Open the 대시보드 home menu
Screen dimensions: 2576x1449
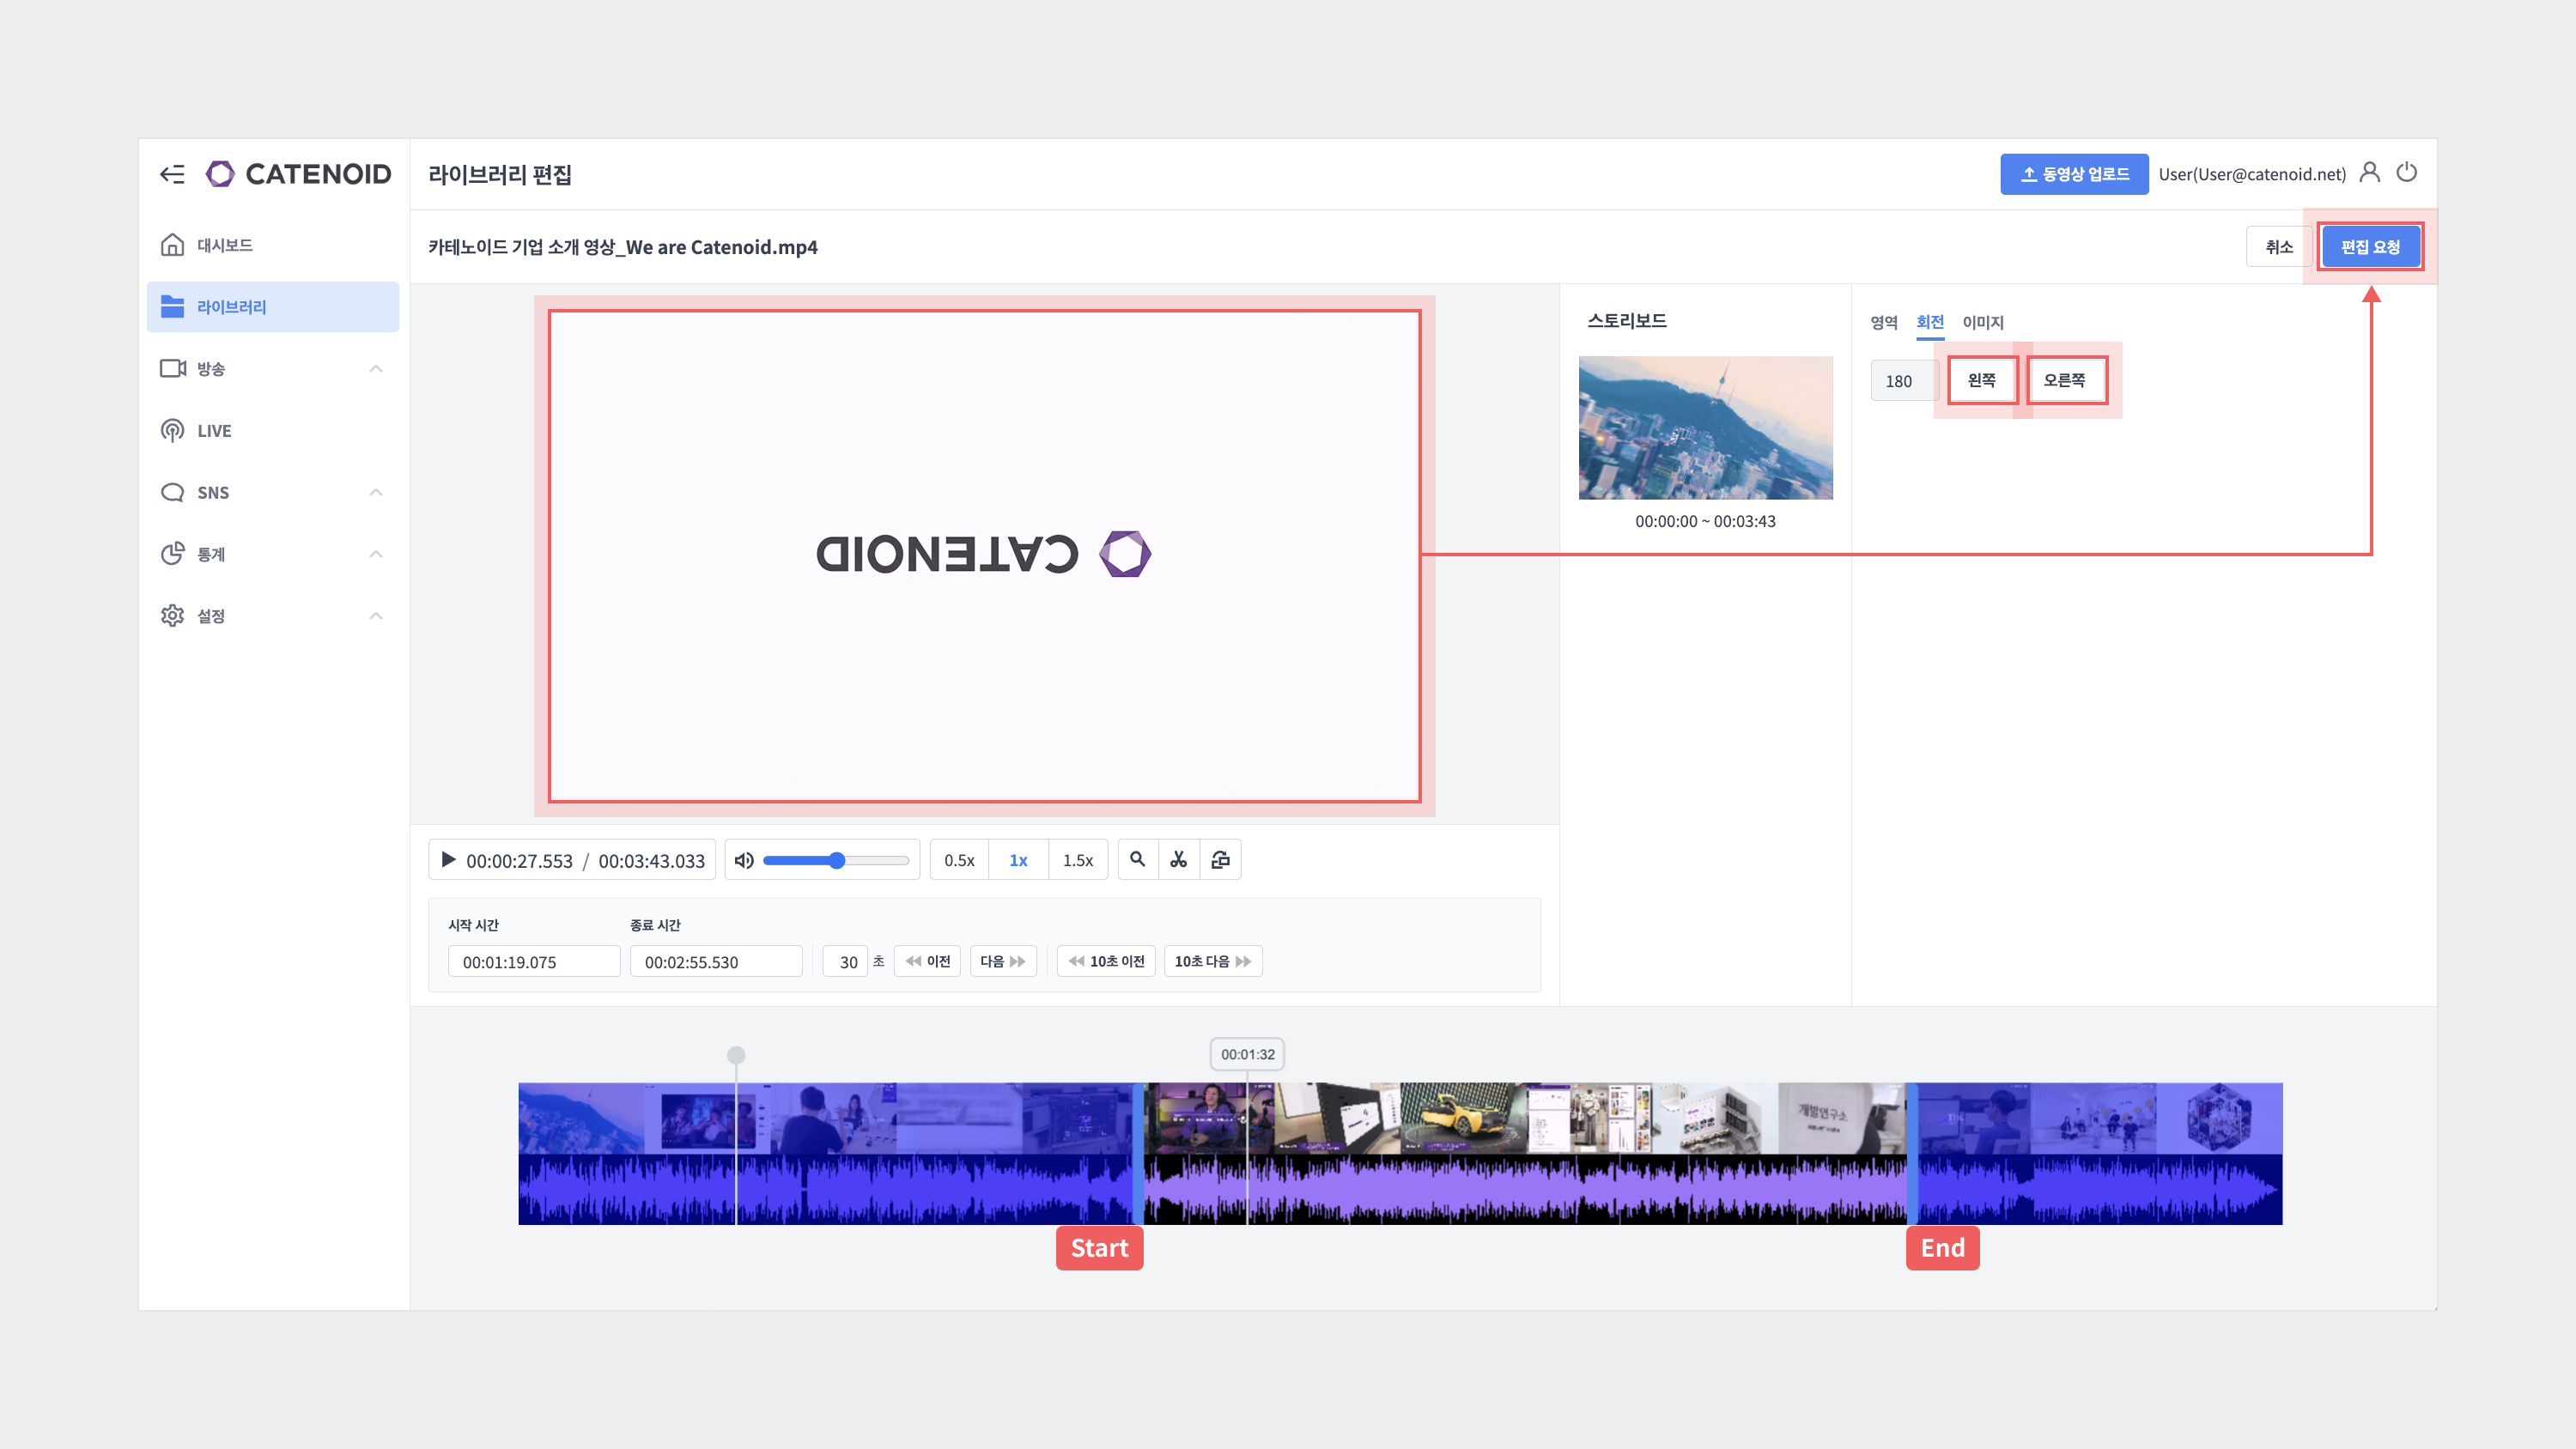[224, 245]
